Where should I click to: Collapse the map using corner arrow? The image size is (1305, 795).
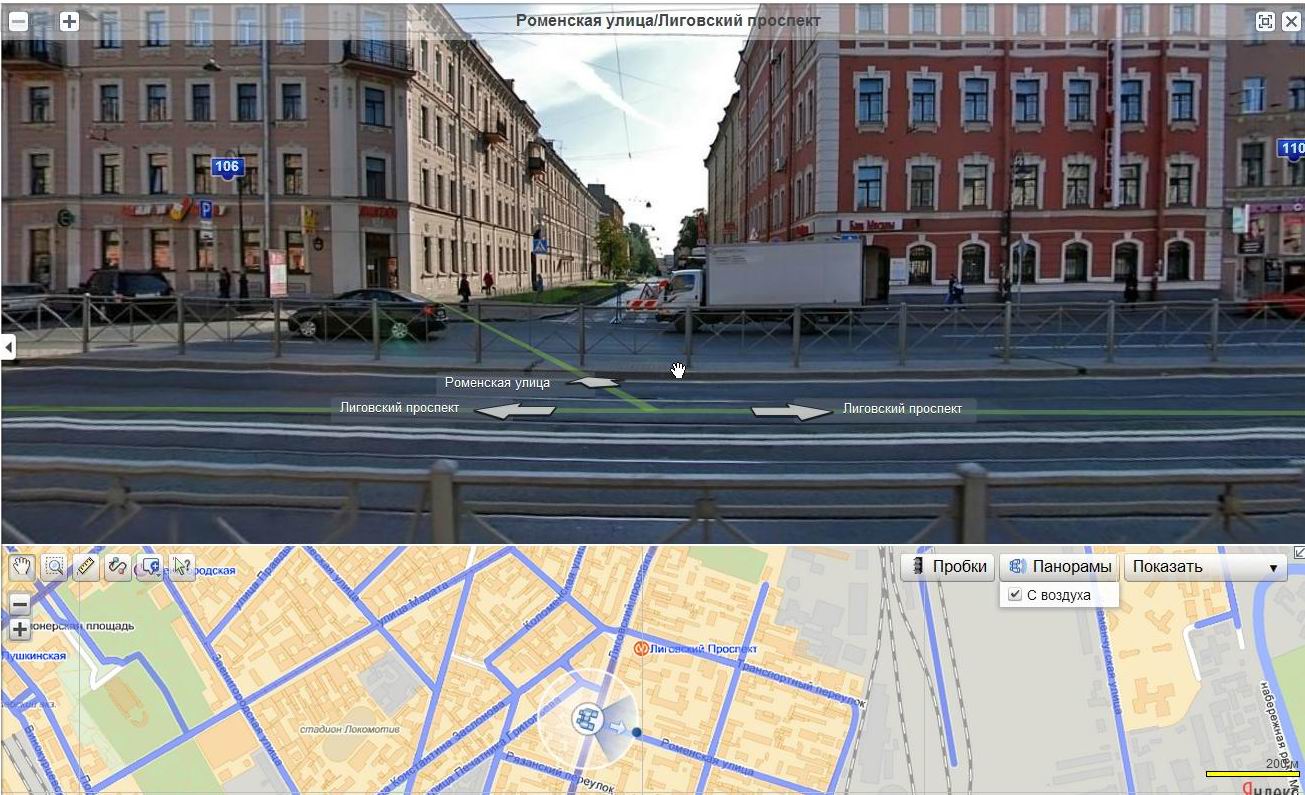point(1298,552)
